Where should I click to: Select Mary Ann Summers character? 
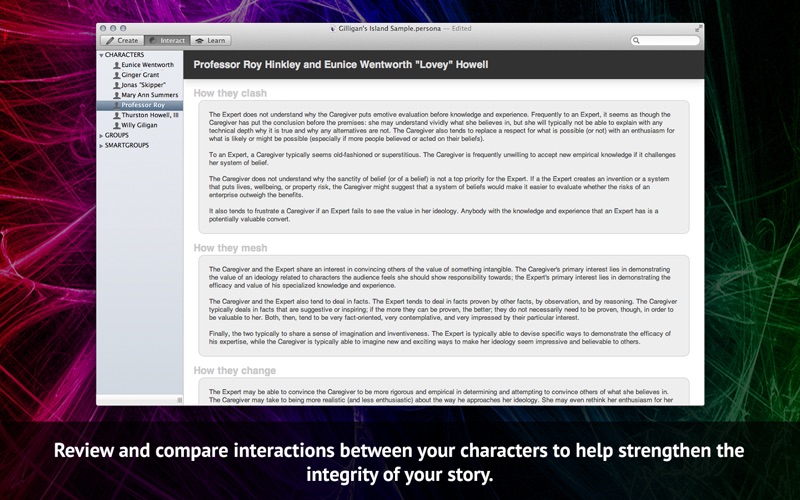pos(140,95)
